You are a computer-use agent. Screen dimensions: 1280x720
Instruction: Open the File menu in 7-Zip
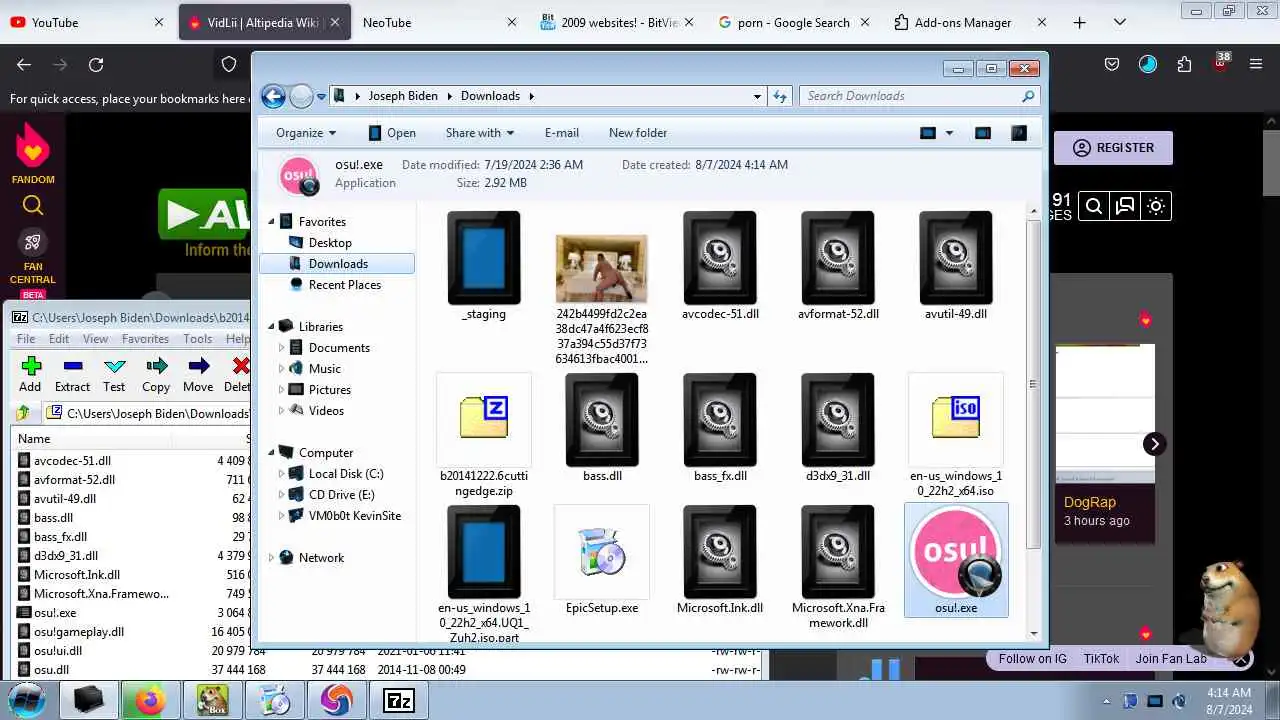26,339
